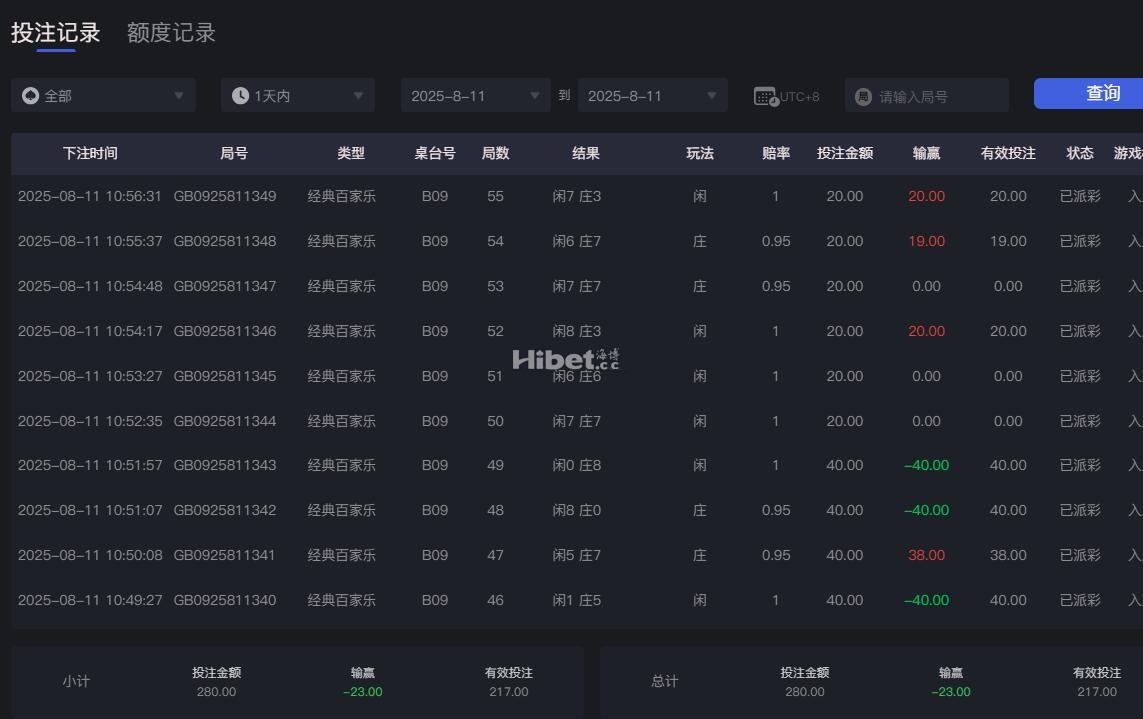Viewport: 1143px width, 719px height.
Task: Open the 全部 game type dropdown
Action: tap(103, 96)
